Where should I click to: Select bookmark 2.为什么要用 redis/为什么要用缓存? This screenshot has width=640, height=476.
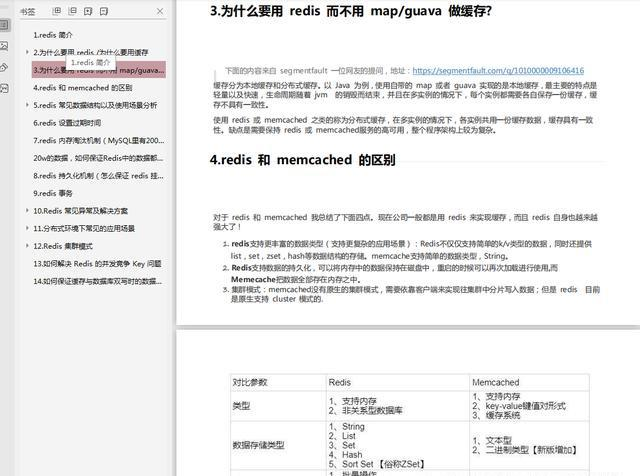(x=91, y=52)
